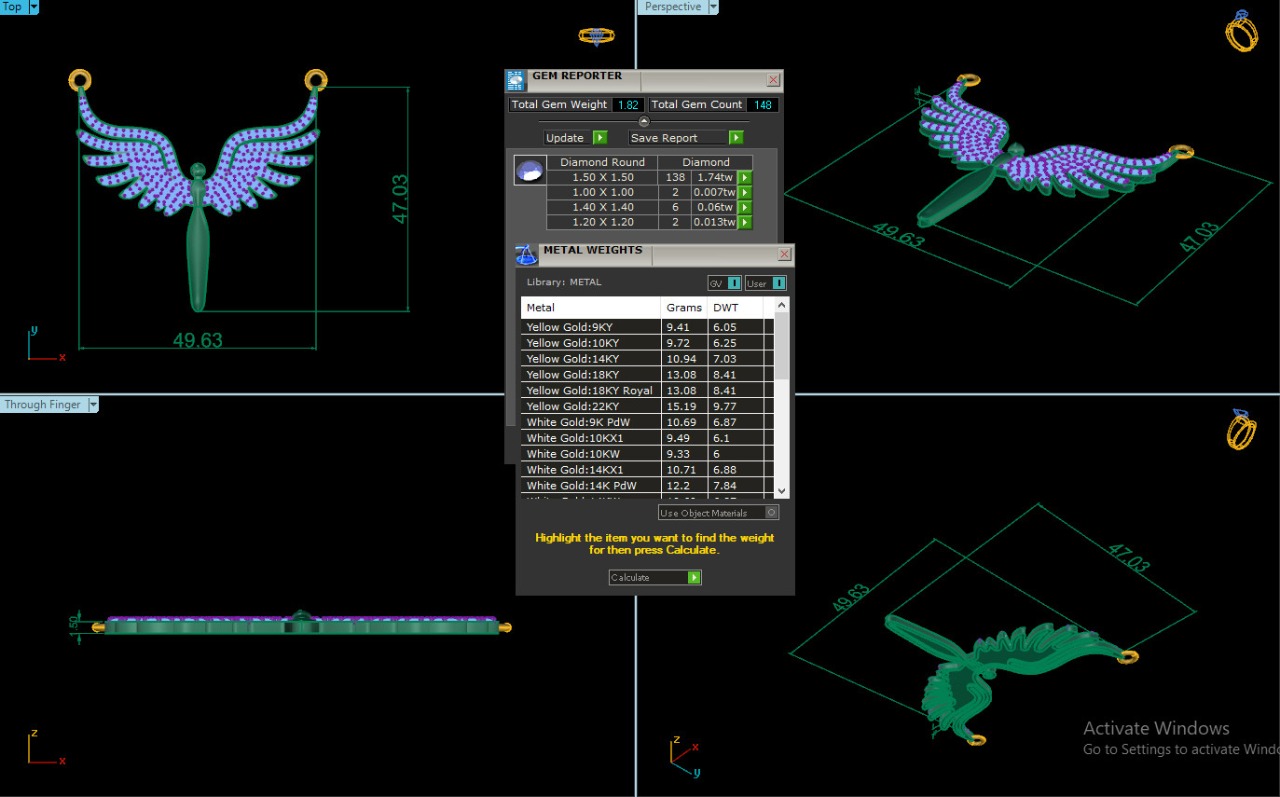
Task: Open the Top viewport dropdown arrow
Action: coord(34,7)
